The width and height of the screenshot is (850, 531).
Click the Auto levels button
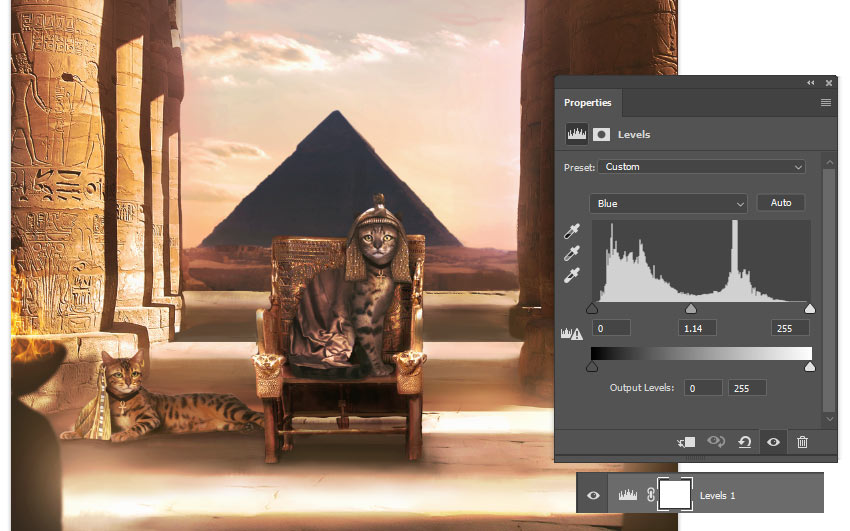click(781, 203)
